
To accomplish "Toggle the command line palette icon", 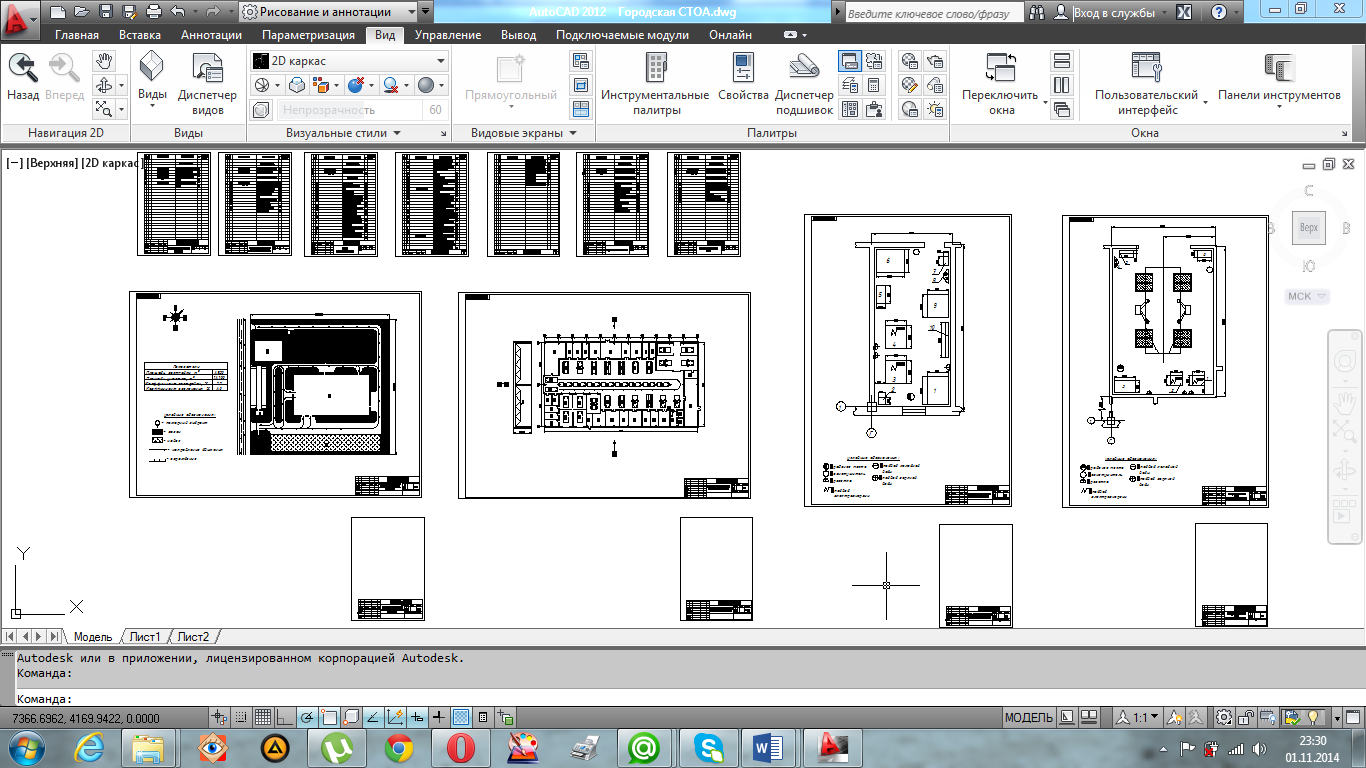I will coord(849,61).
